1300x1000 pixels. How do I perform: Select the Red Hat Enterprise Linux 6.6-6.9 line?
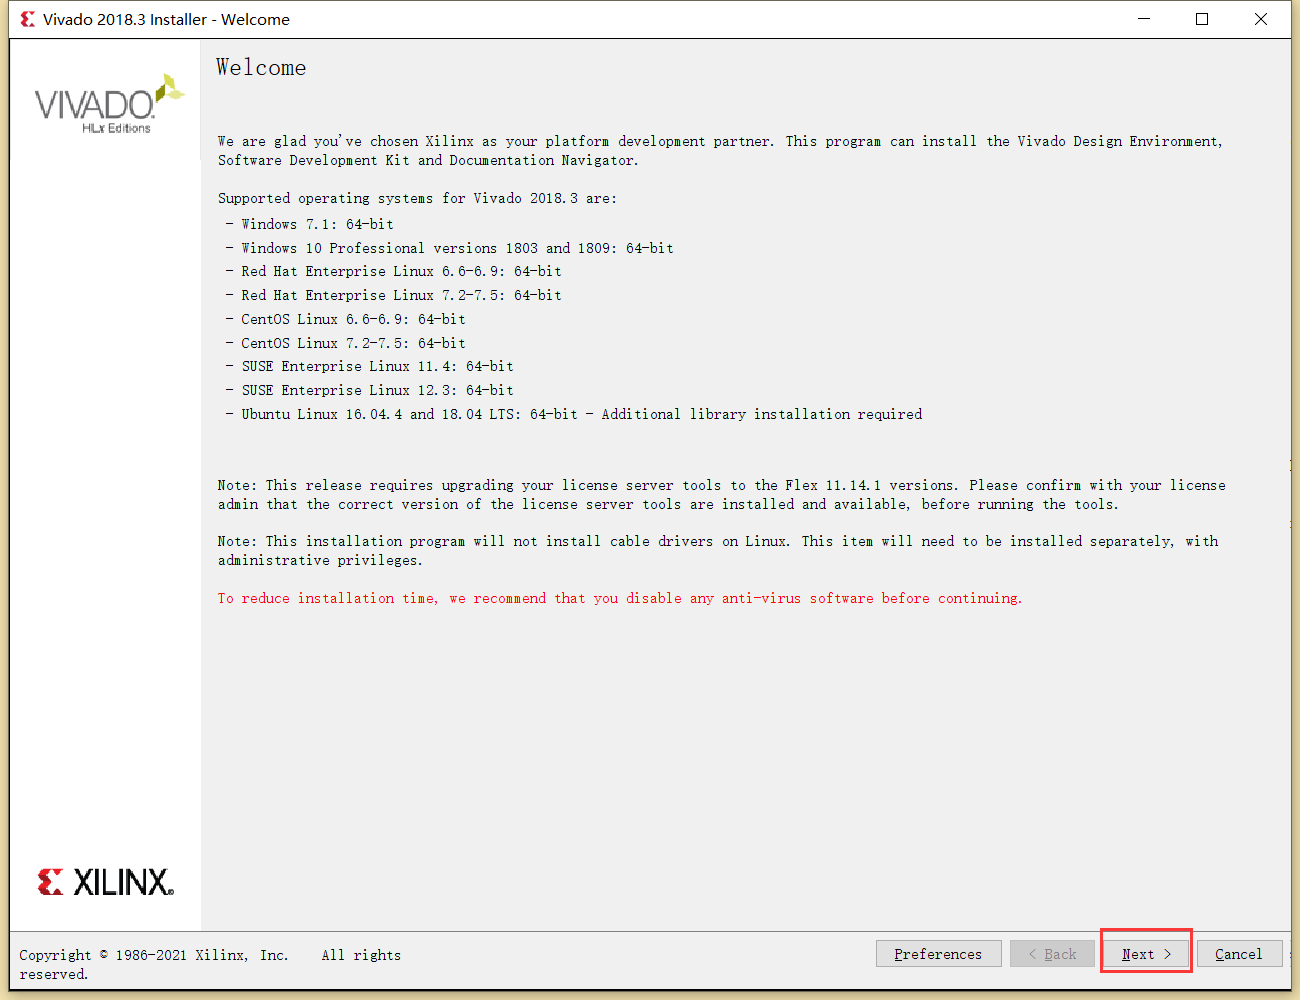tap(394, 271)
